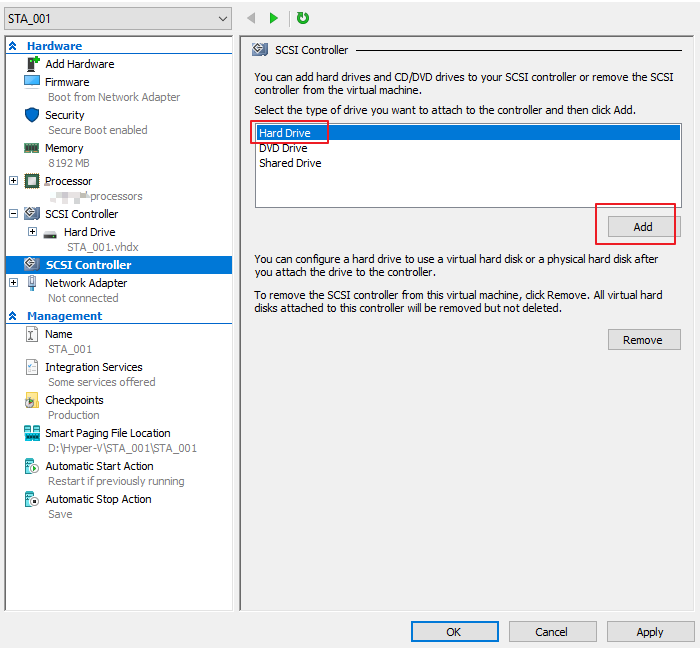
Task: Select Hard Drive in the drive type list
Action: [x=285, y=133]
